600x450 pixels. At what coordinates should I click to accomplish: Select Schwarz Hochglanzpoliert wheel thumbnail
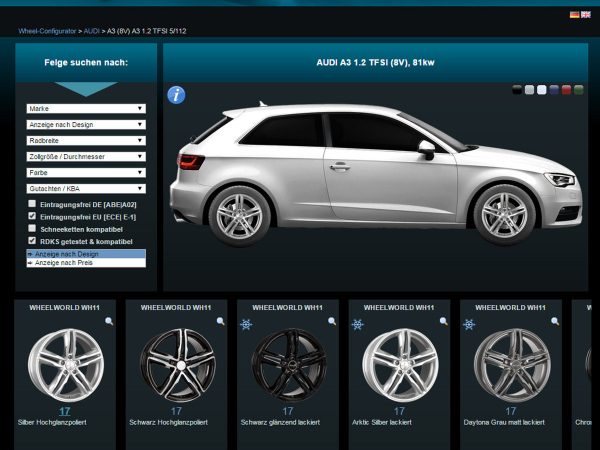click(x=178, y=365)
